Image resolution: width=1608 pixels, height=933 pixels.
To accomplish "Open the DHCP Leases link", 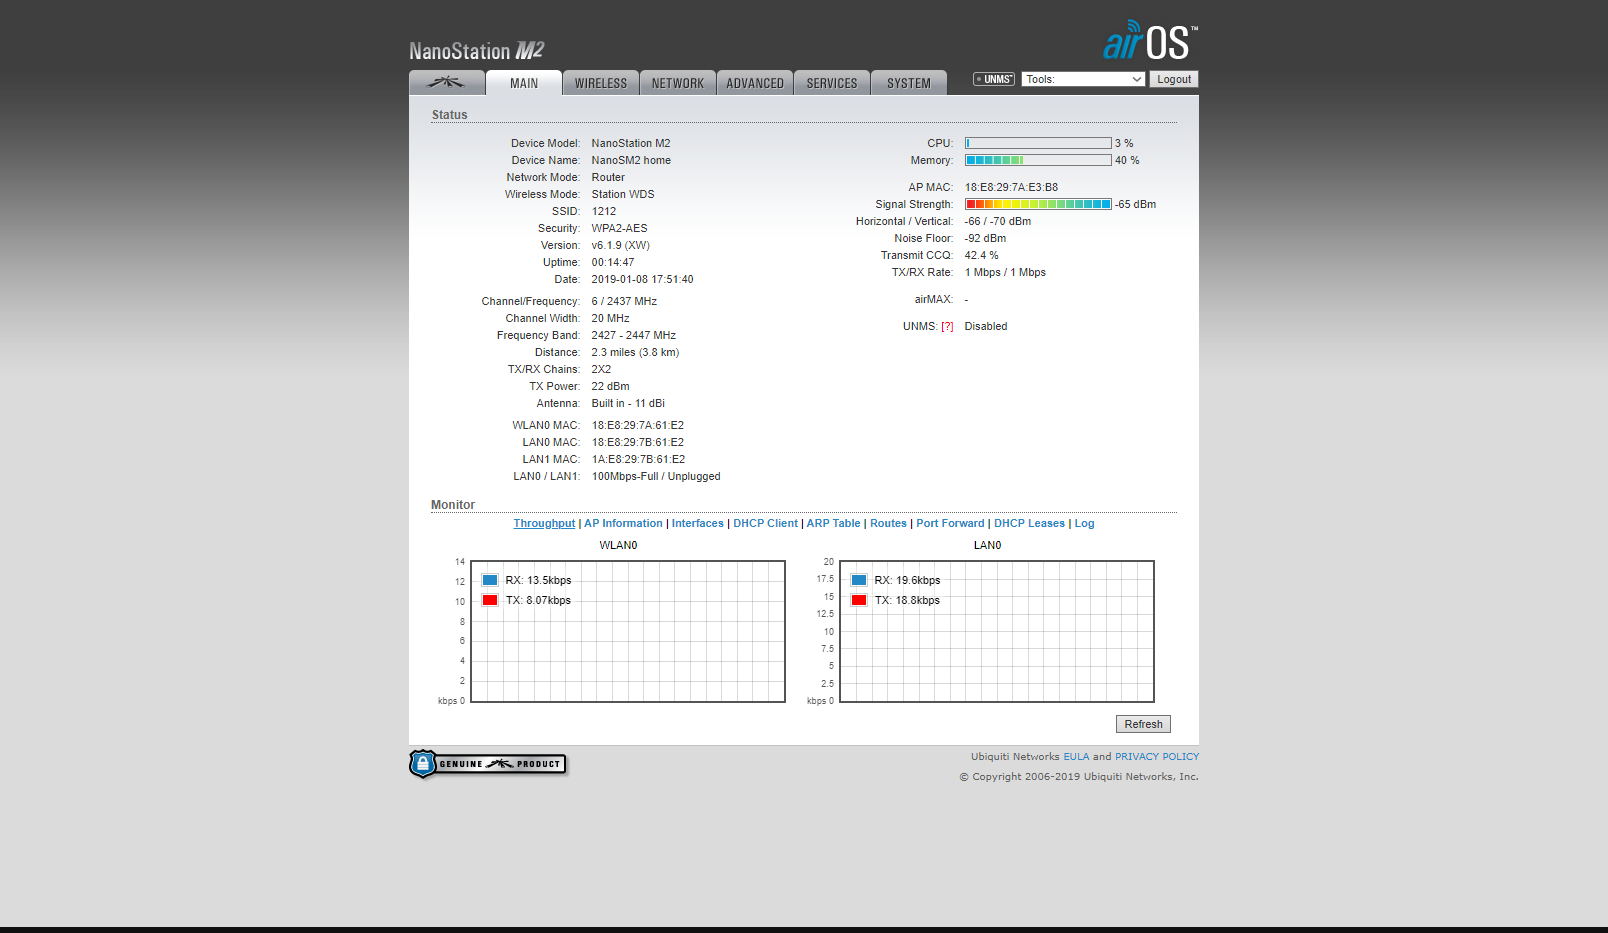I will (x=1029, y=523).
